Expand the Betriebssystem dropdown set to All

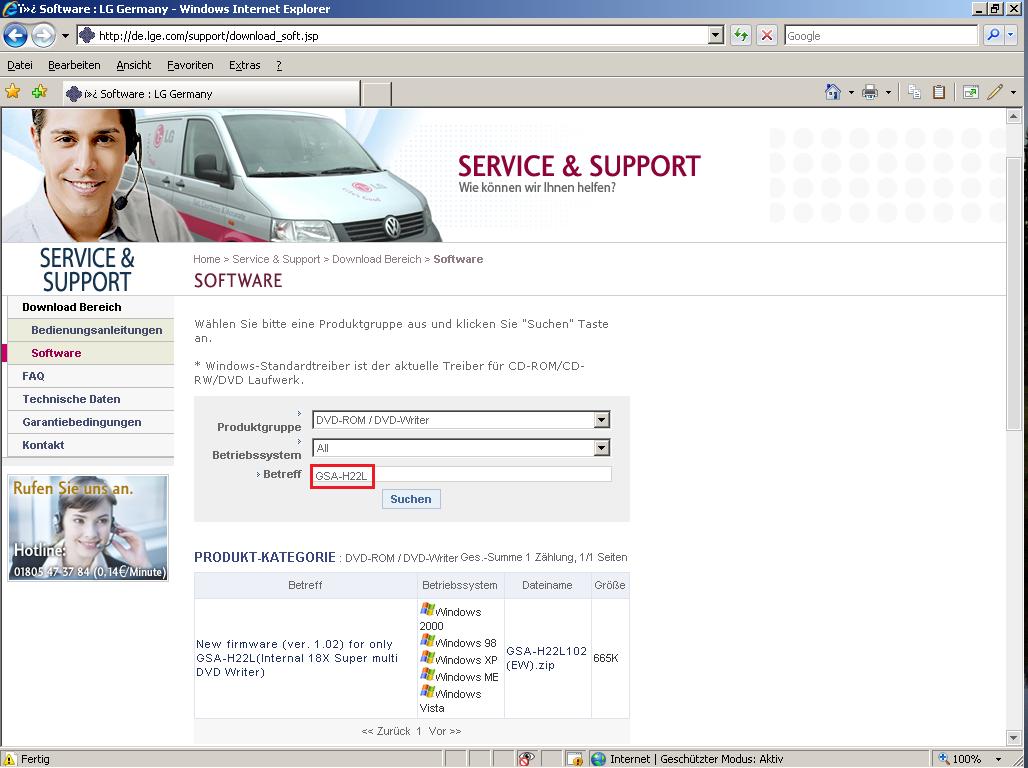(601, 448)
